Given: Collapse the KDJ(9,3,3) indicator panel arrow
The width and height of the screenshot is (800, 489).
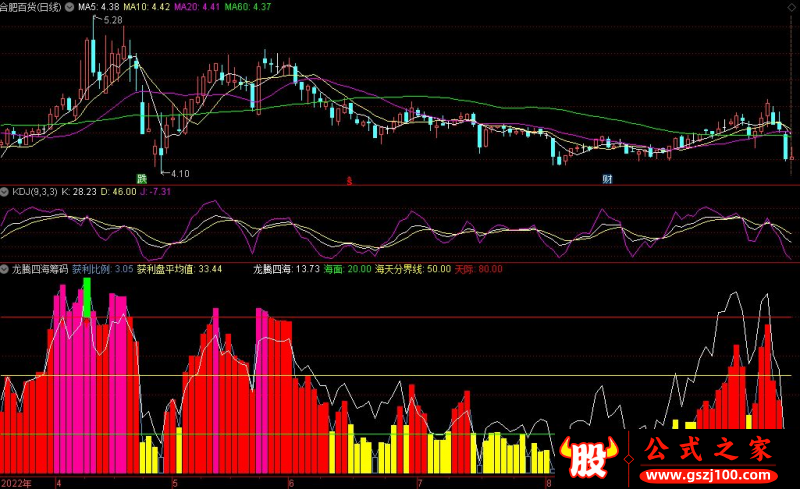Looking at the screenshot, I should (5, 191).
